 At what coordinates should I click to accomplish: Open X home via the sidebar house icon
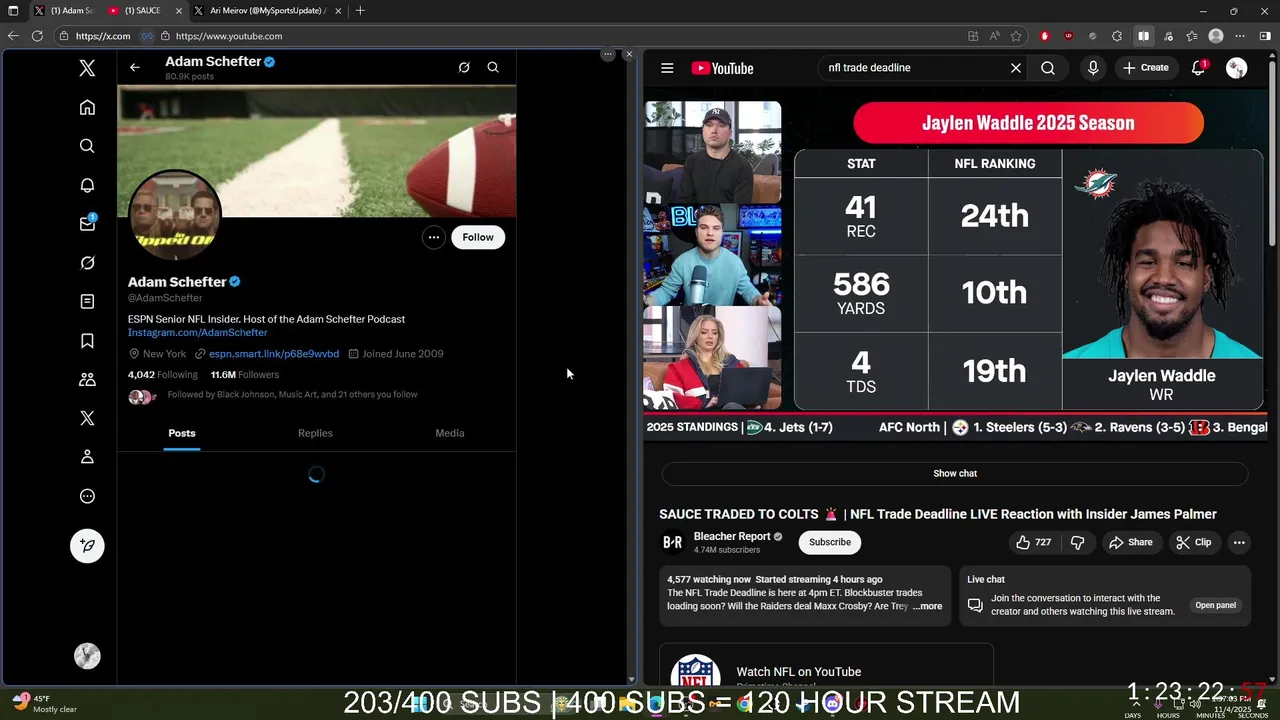pyautogui.click(x=87, y=107)
